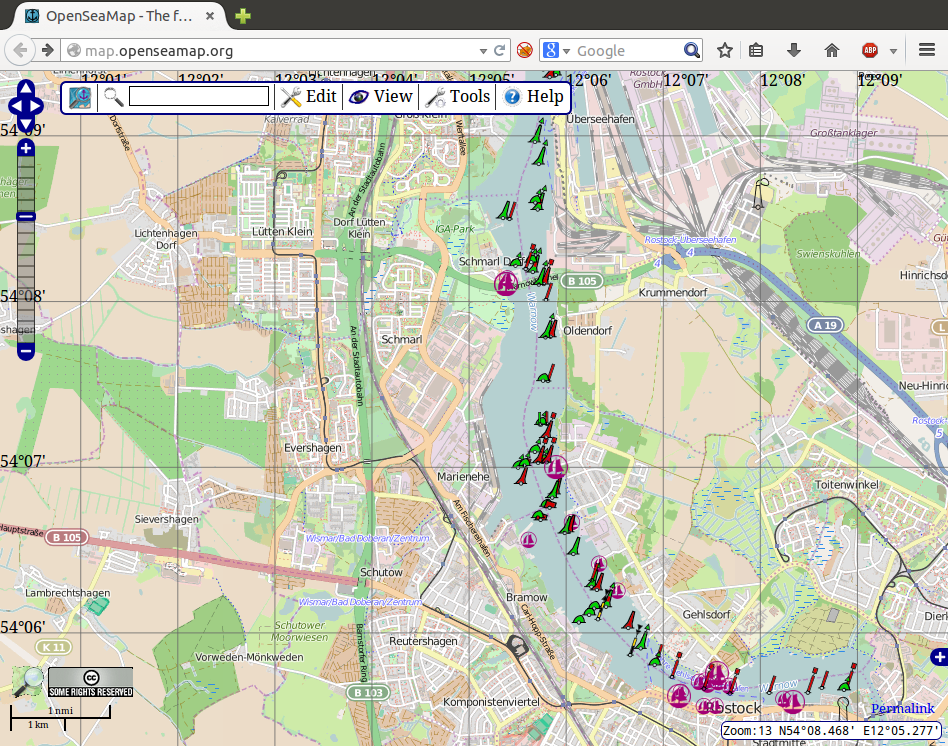Click the magnifier icon beside the map search box
The image size is (948, 746).
(113, 97)
